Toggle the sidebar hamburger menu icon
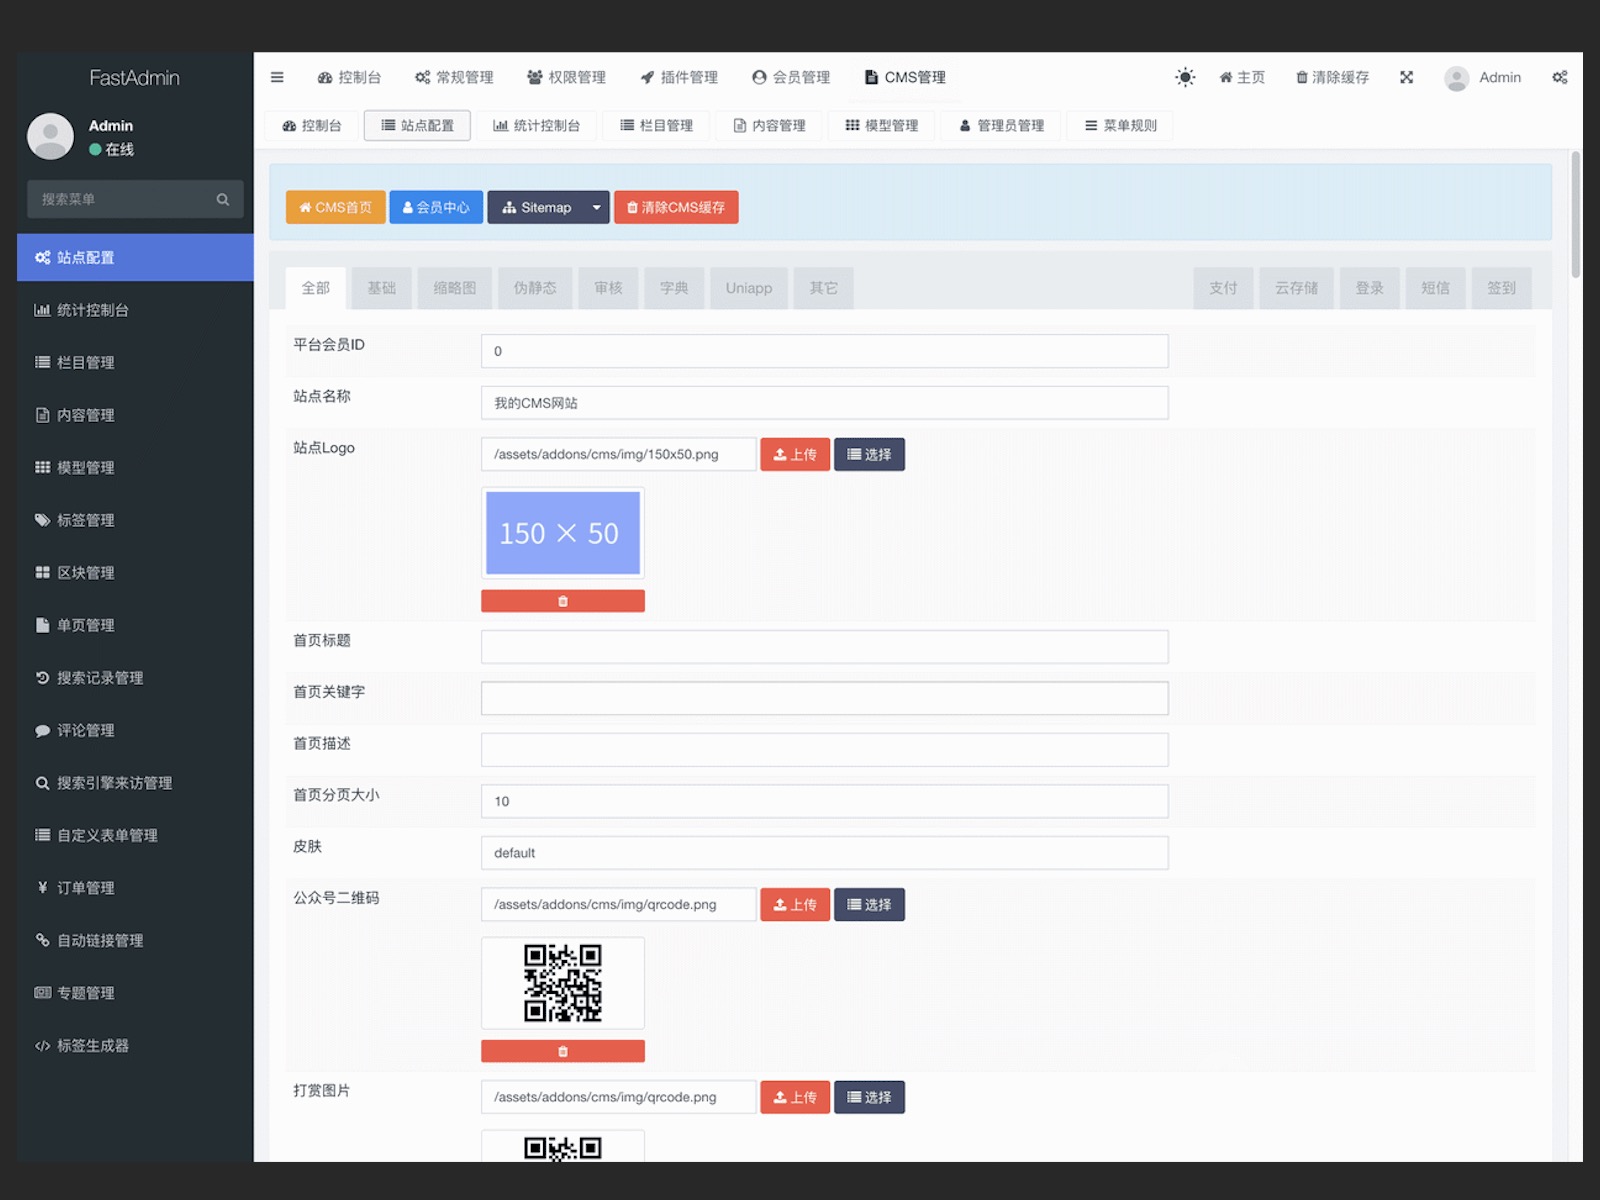This screenshot has height=1200, width=1600. click(277, 77)
